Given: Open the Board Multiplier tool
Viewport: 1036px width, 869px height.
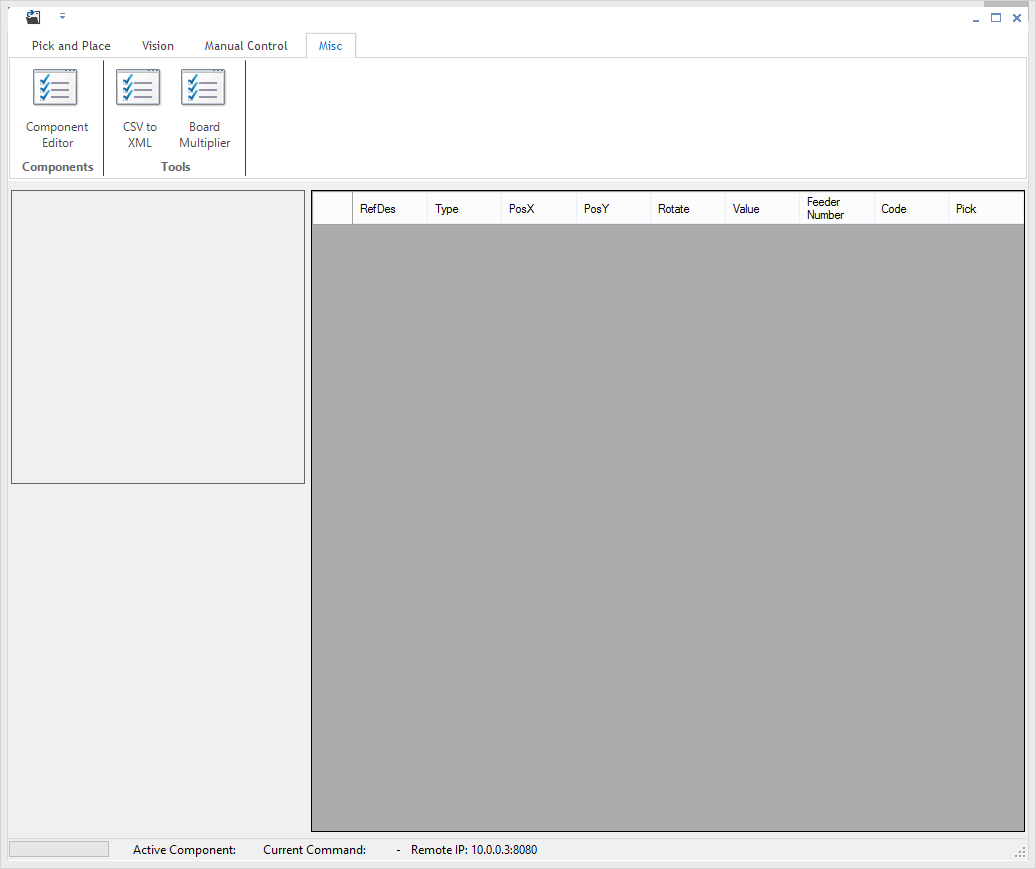Looking at the screenshot, I should [204, 108].
